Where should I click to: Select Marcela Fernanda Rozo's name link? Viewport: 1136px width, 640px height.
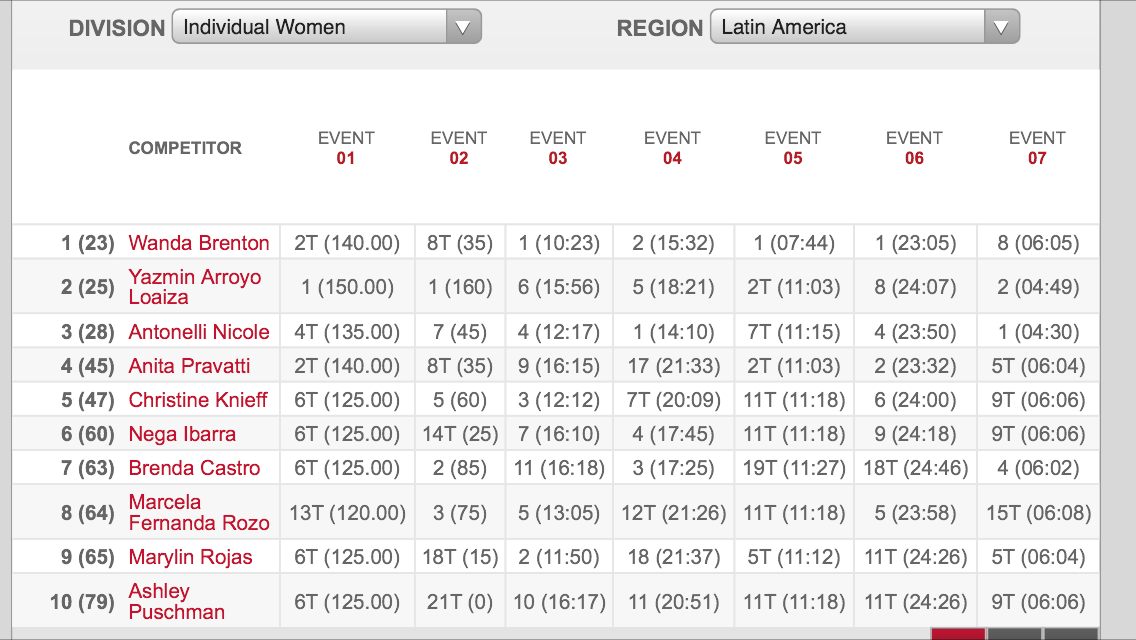pos(199,513)
